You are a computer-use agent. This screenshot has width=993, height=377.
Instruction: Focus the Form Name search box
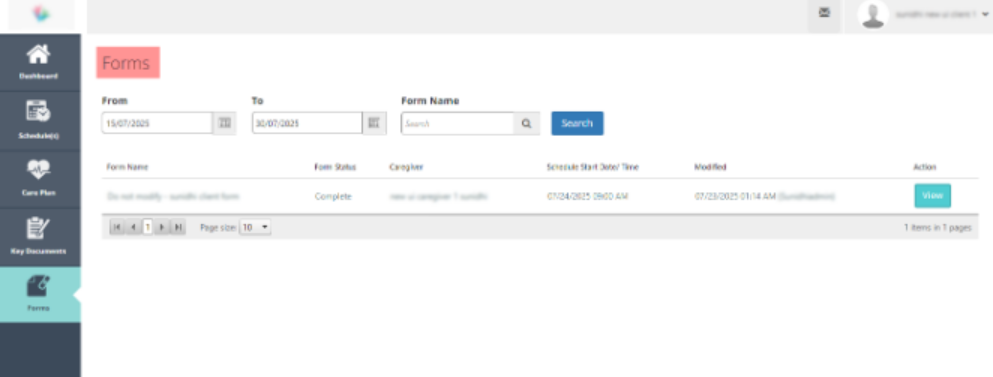click(x=457, y=124)
